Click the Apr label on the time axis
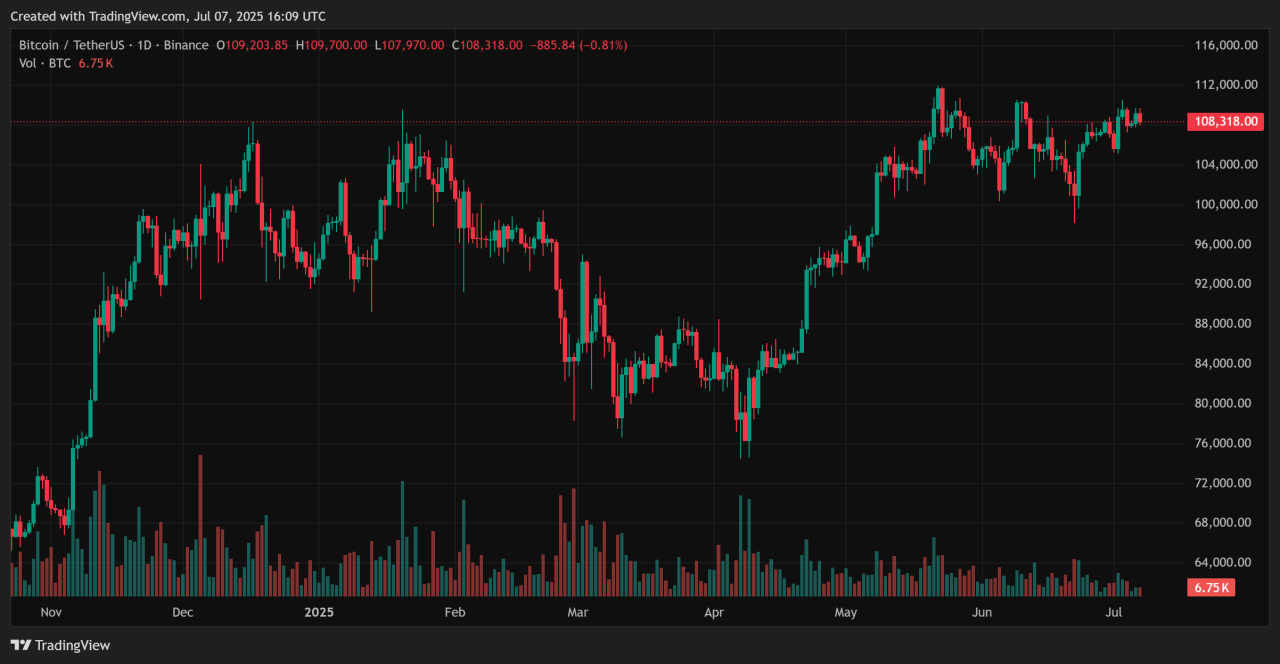This screenshot has height=664, width=1280. pos(714,611)
